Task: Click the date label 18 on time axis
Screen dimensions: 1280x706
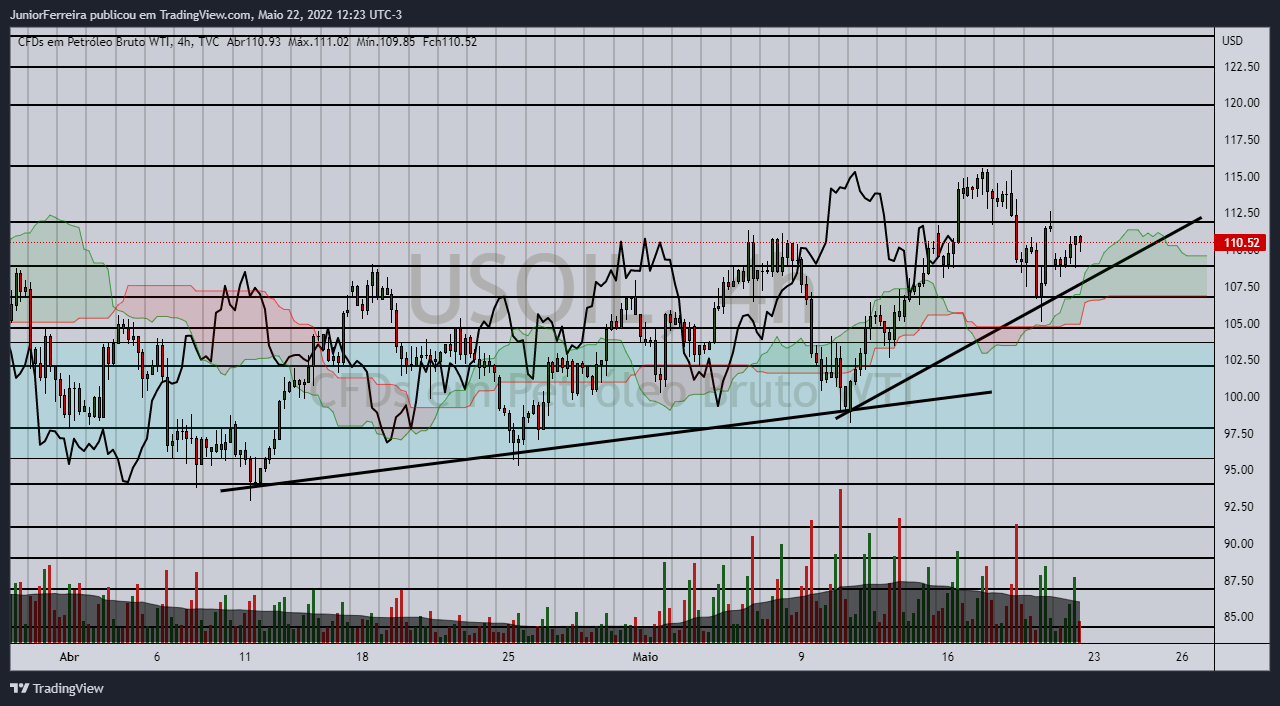Action: (362, 657)
